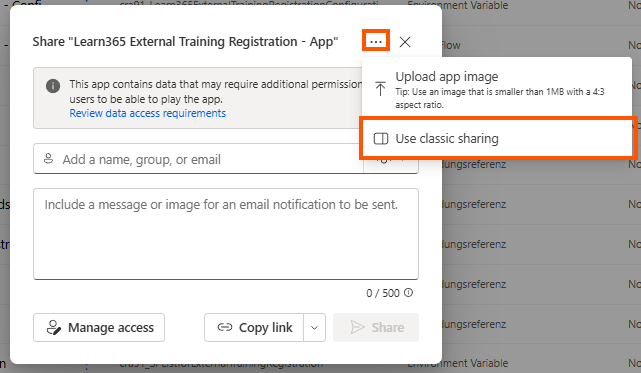
Task: Click the info icon in permissions notice
Action: click(53, 86)
